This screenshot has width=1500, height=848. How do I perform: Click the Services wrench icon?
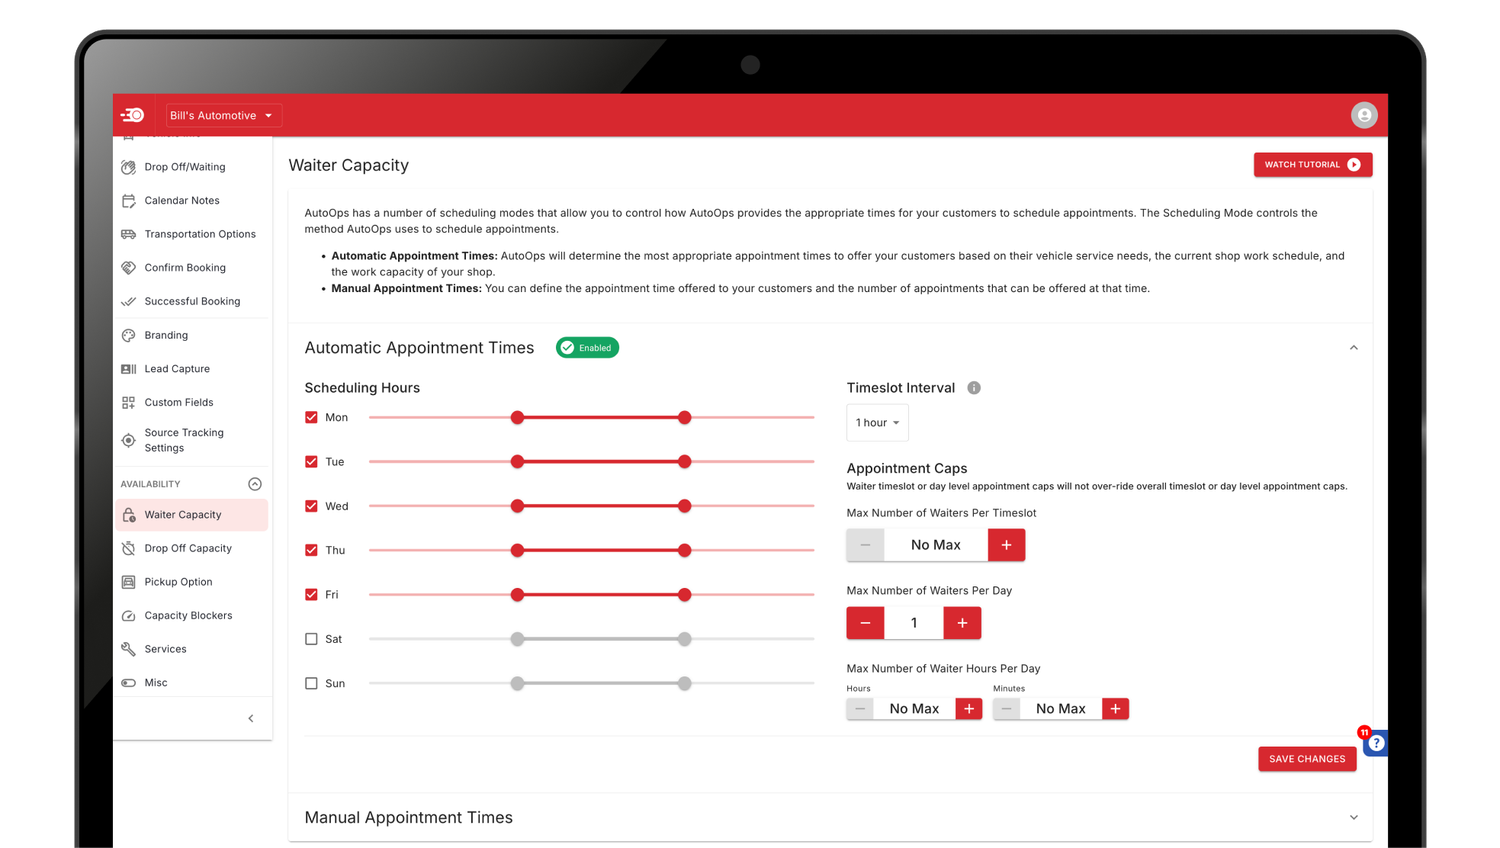pos(128,649)
